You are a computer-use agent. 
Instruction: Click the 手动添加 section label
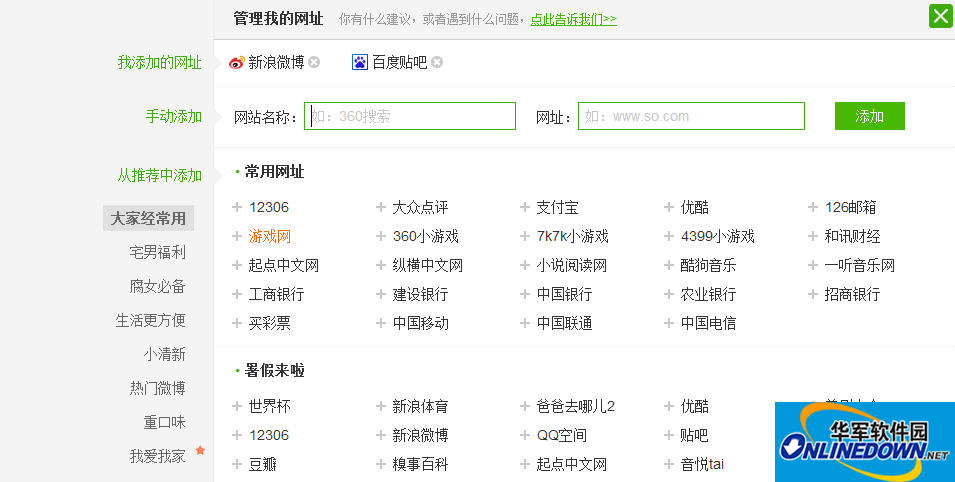point(174,116)
